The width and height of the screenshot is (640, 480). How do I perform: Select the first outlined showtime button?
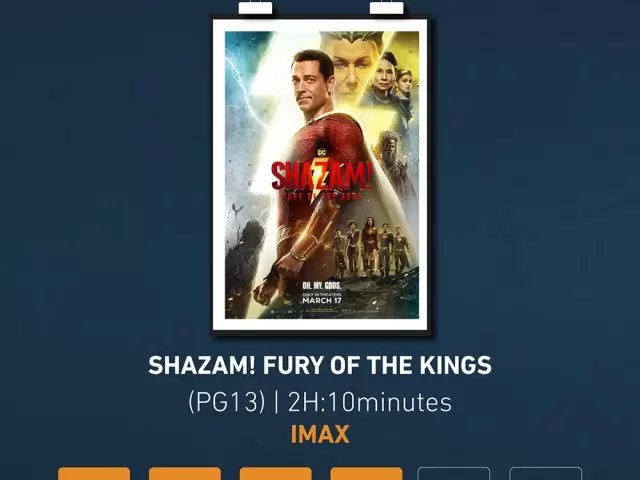(454, 474)
